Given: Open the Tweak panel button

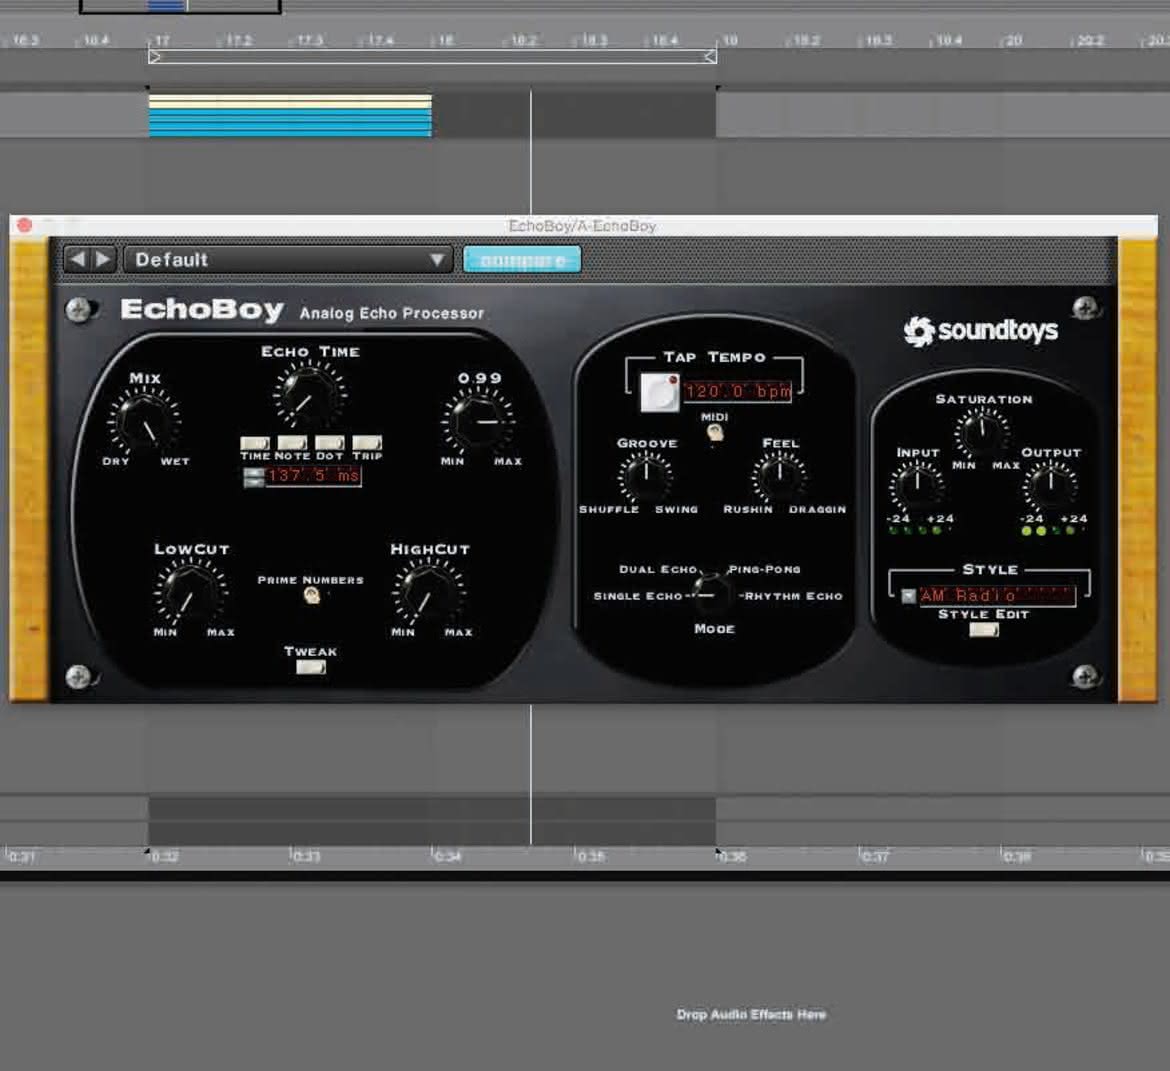Looking at the screenshot, I should [310, 667].
